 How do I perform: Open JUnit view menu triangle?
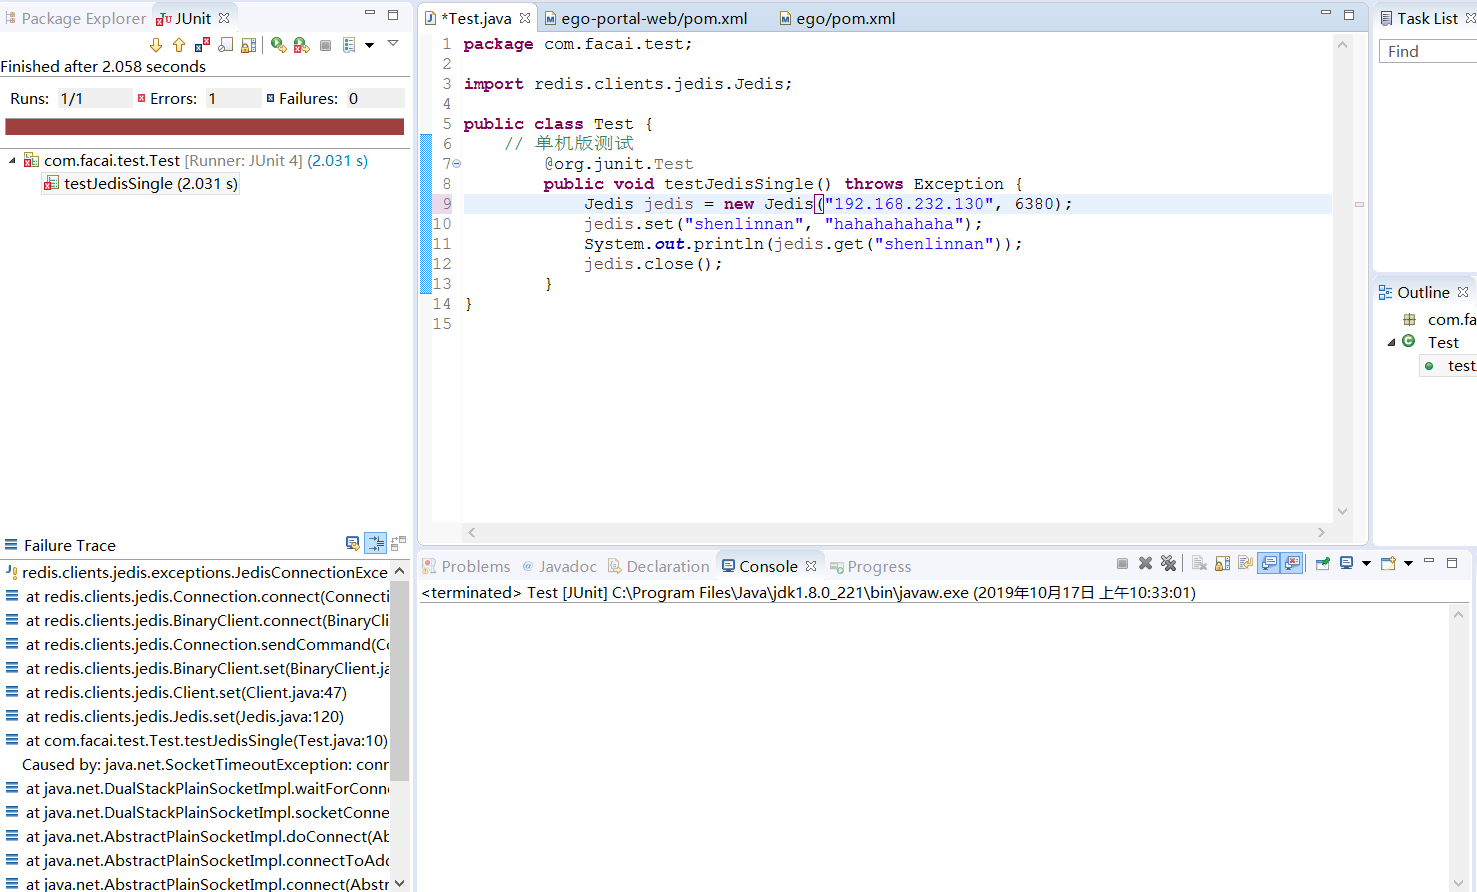[393, 43]
